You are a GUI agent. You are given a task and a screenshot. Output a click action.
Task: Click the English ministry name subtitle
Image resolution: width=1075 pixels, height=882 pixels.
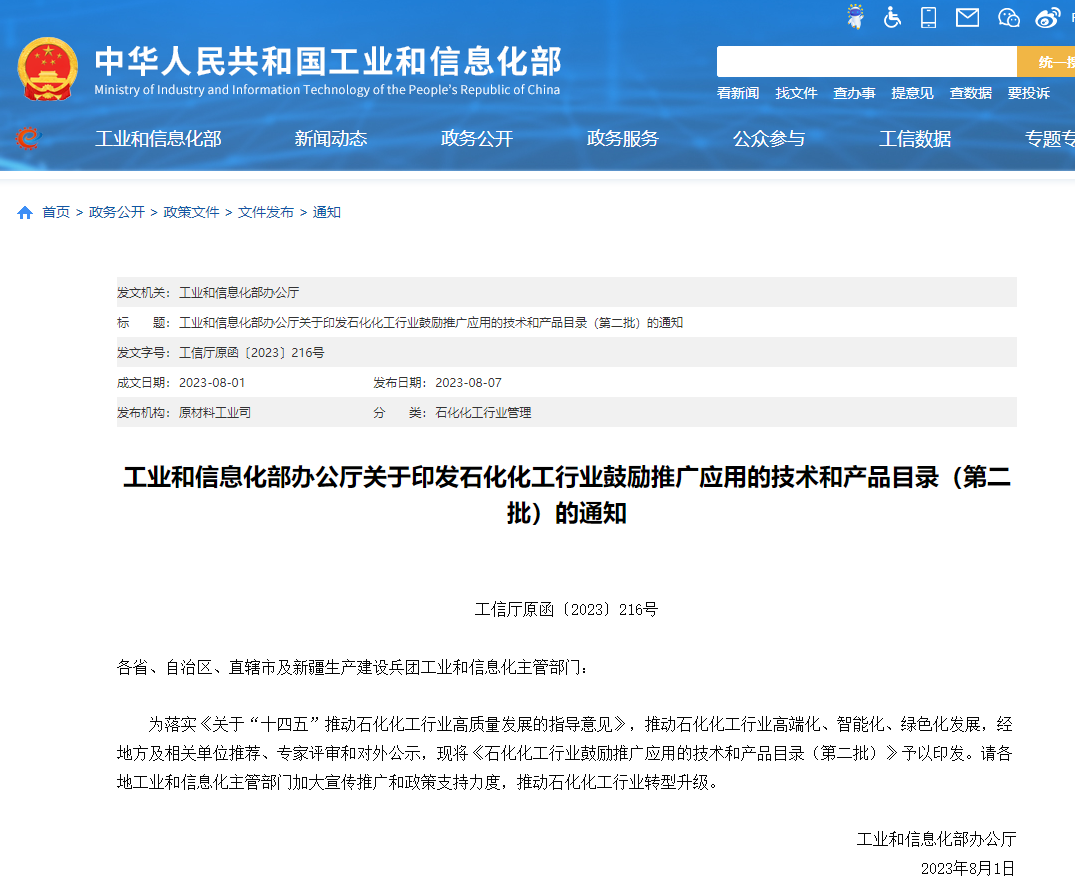point(327,90)
